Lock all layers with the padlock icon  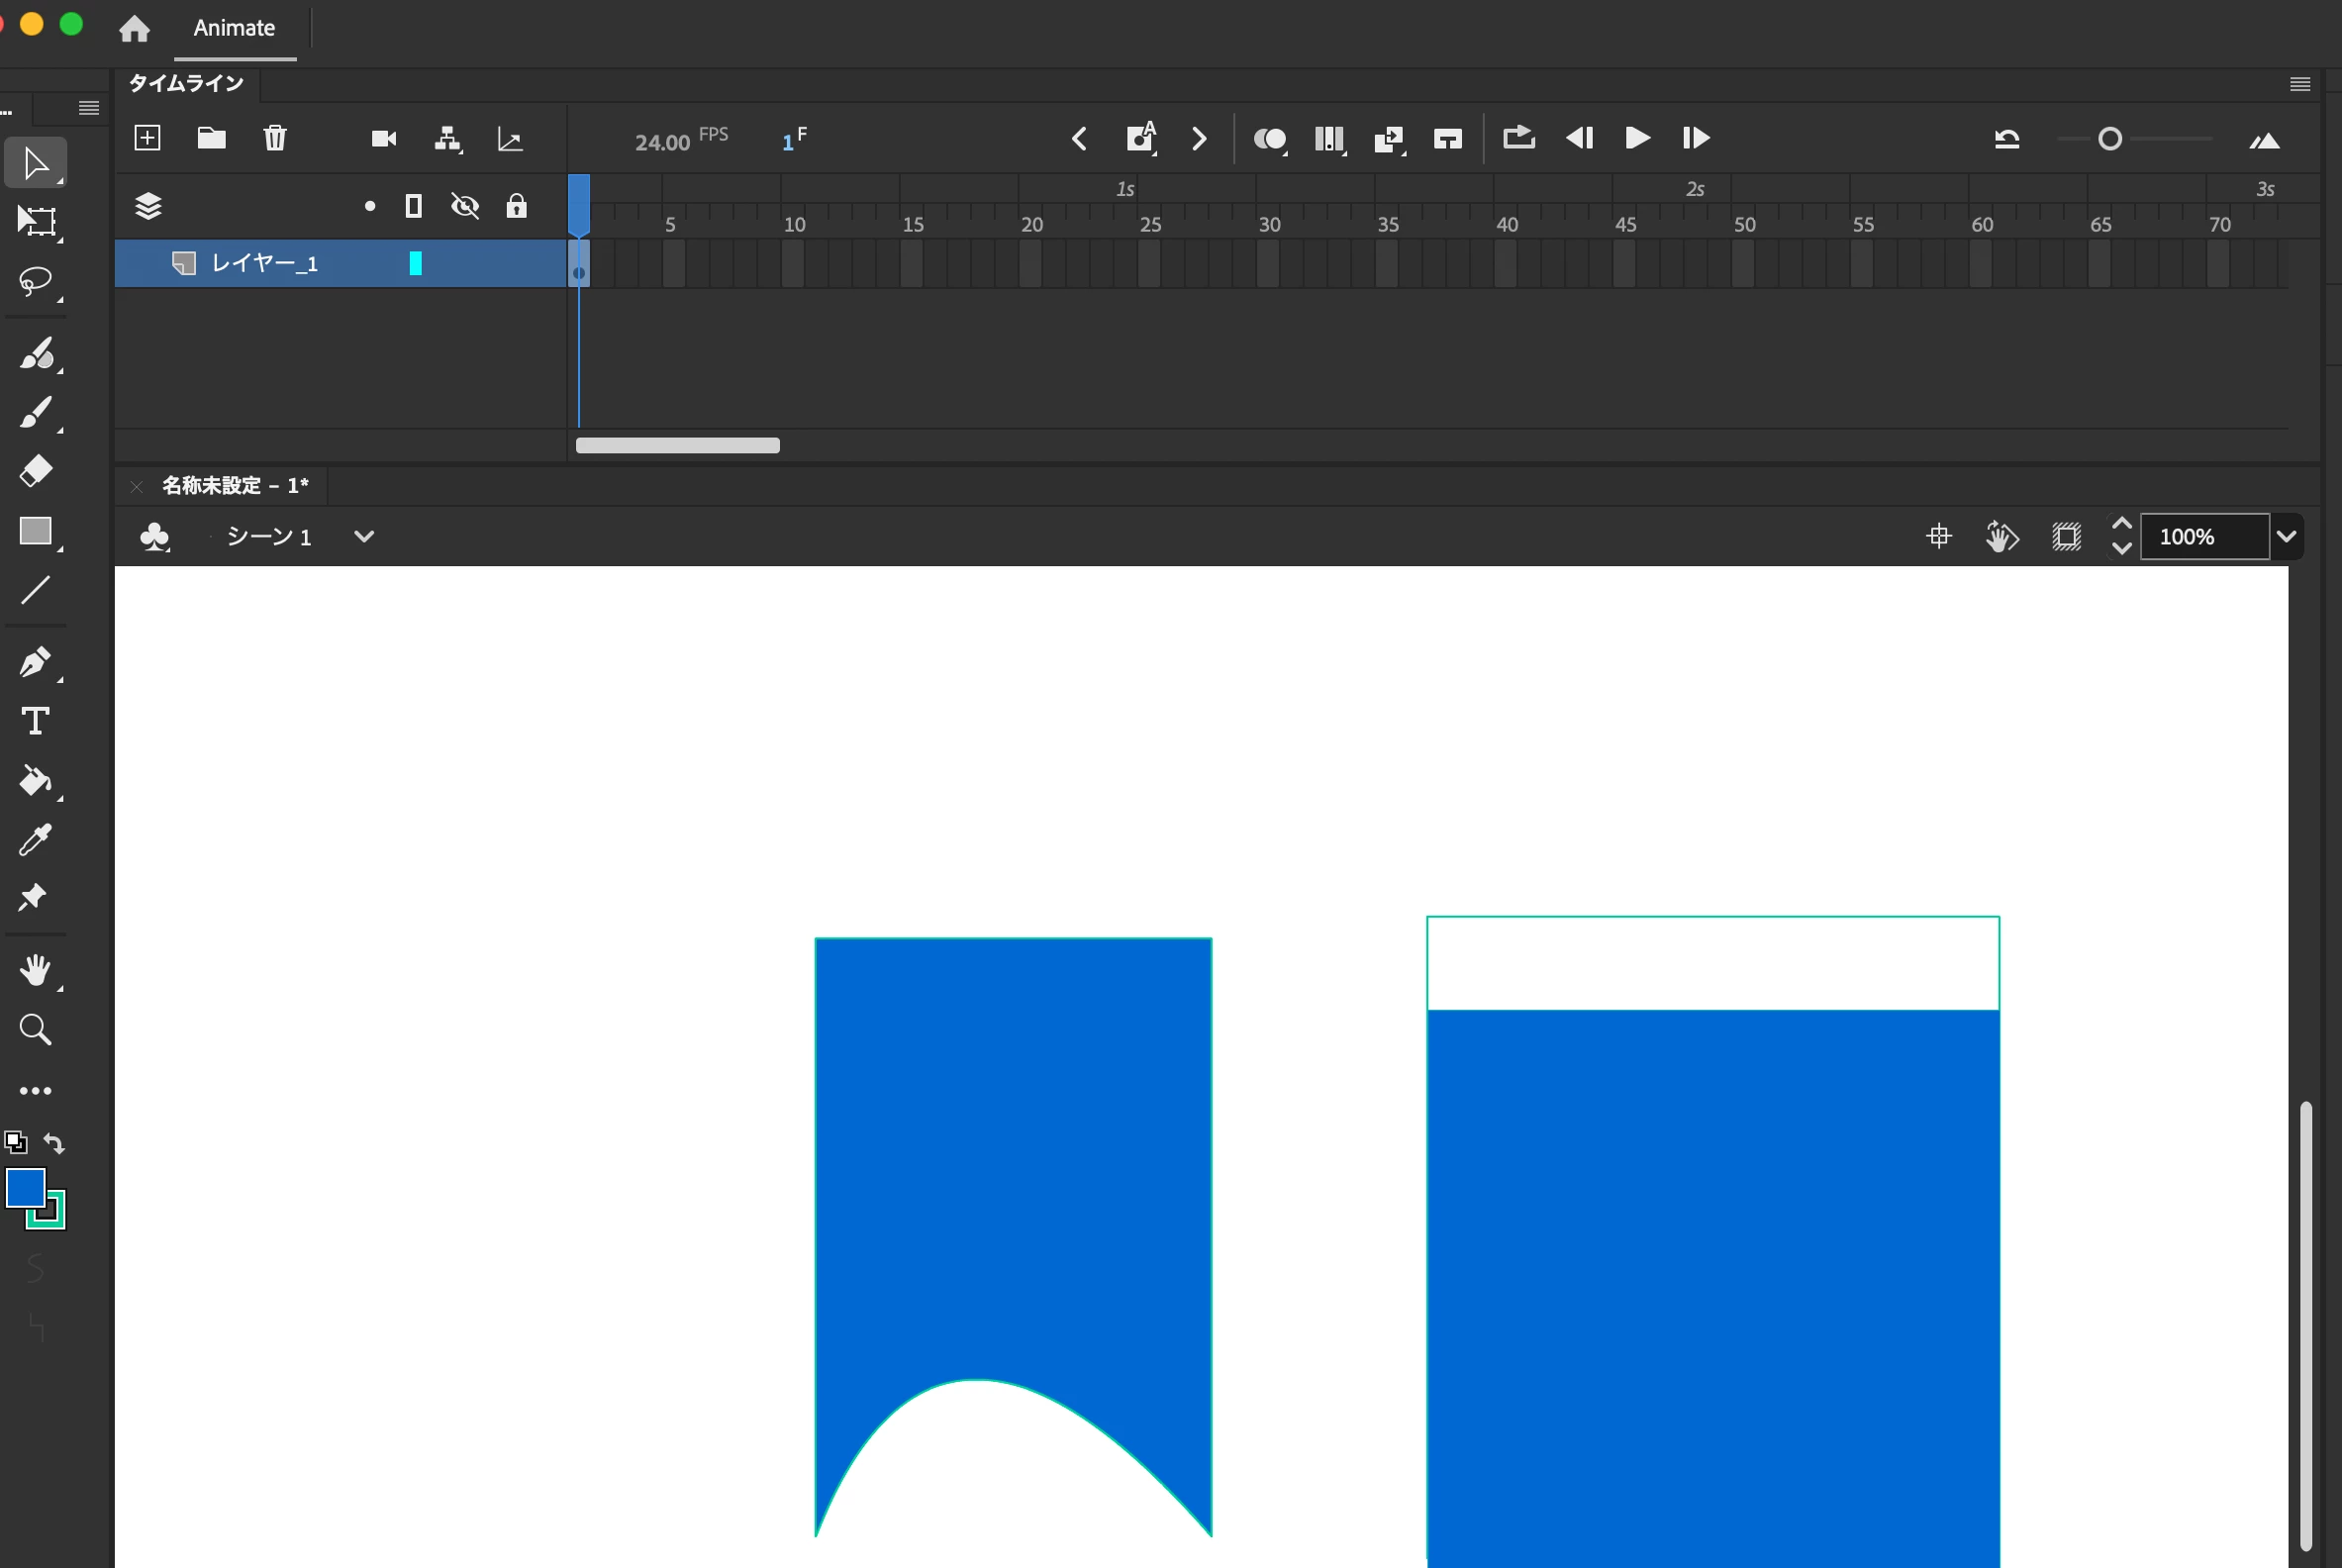click(516, 206)
